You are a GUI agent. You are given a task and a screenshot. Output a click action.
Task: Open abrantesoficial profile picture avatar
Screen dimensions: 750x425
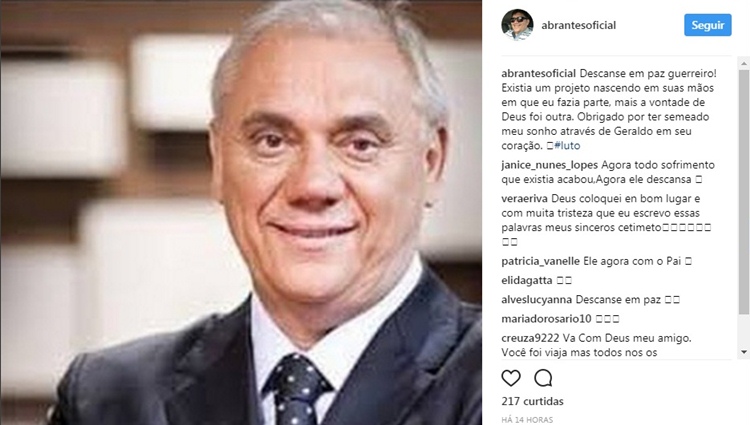[x=517, y=24]
